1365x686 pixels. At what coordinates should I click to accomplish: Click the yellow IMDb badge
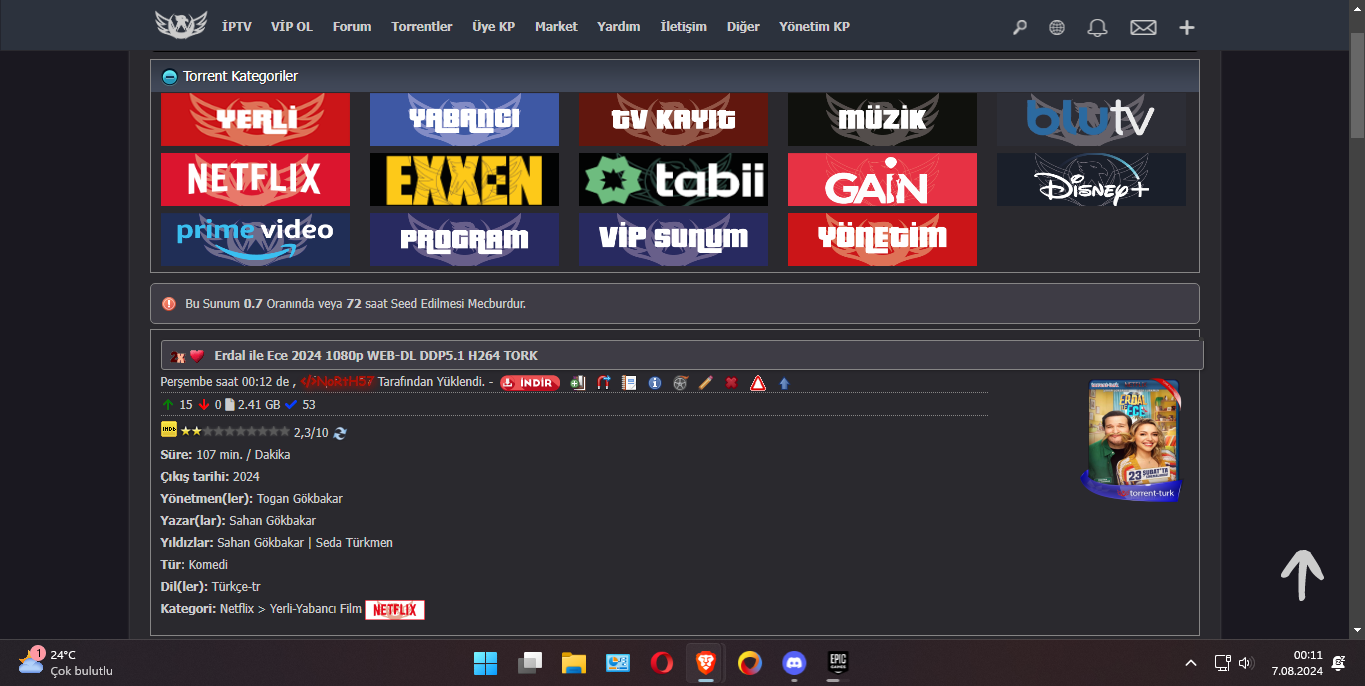click(169, 430)
